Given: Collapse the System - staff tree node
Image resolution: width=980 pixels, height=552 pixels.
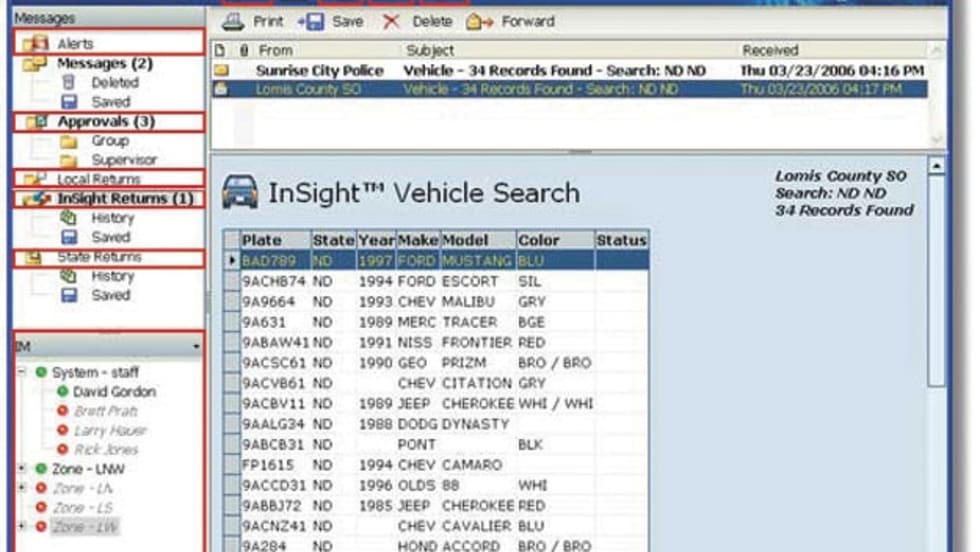Looking at the screenshot, I should pos(22,372).
